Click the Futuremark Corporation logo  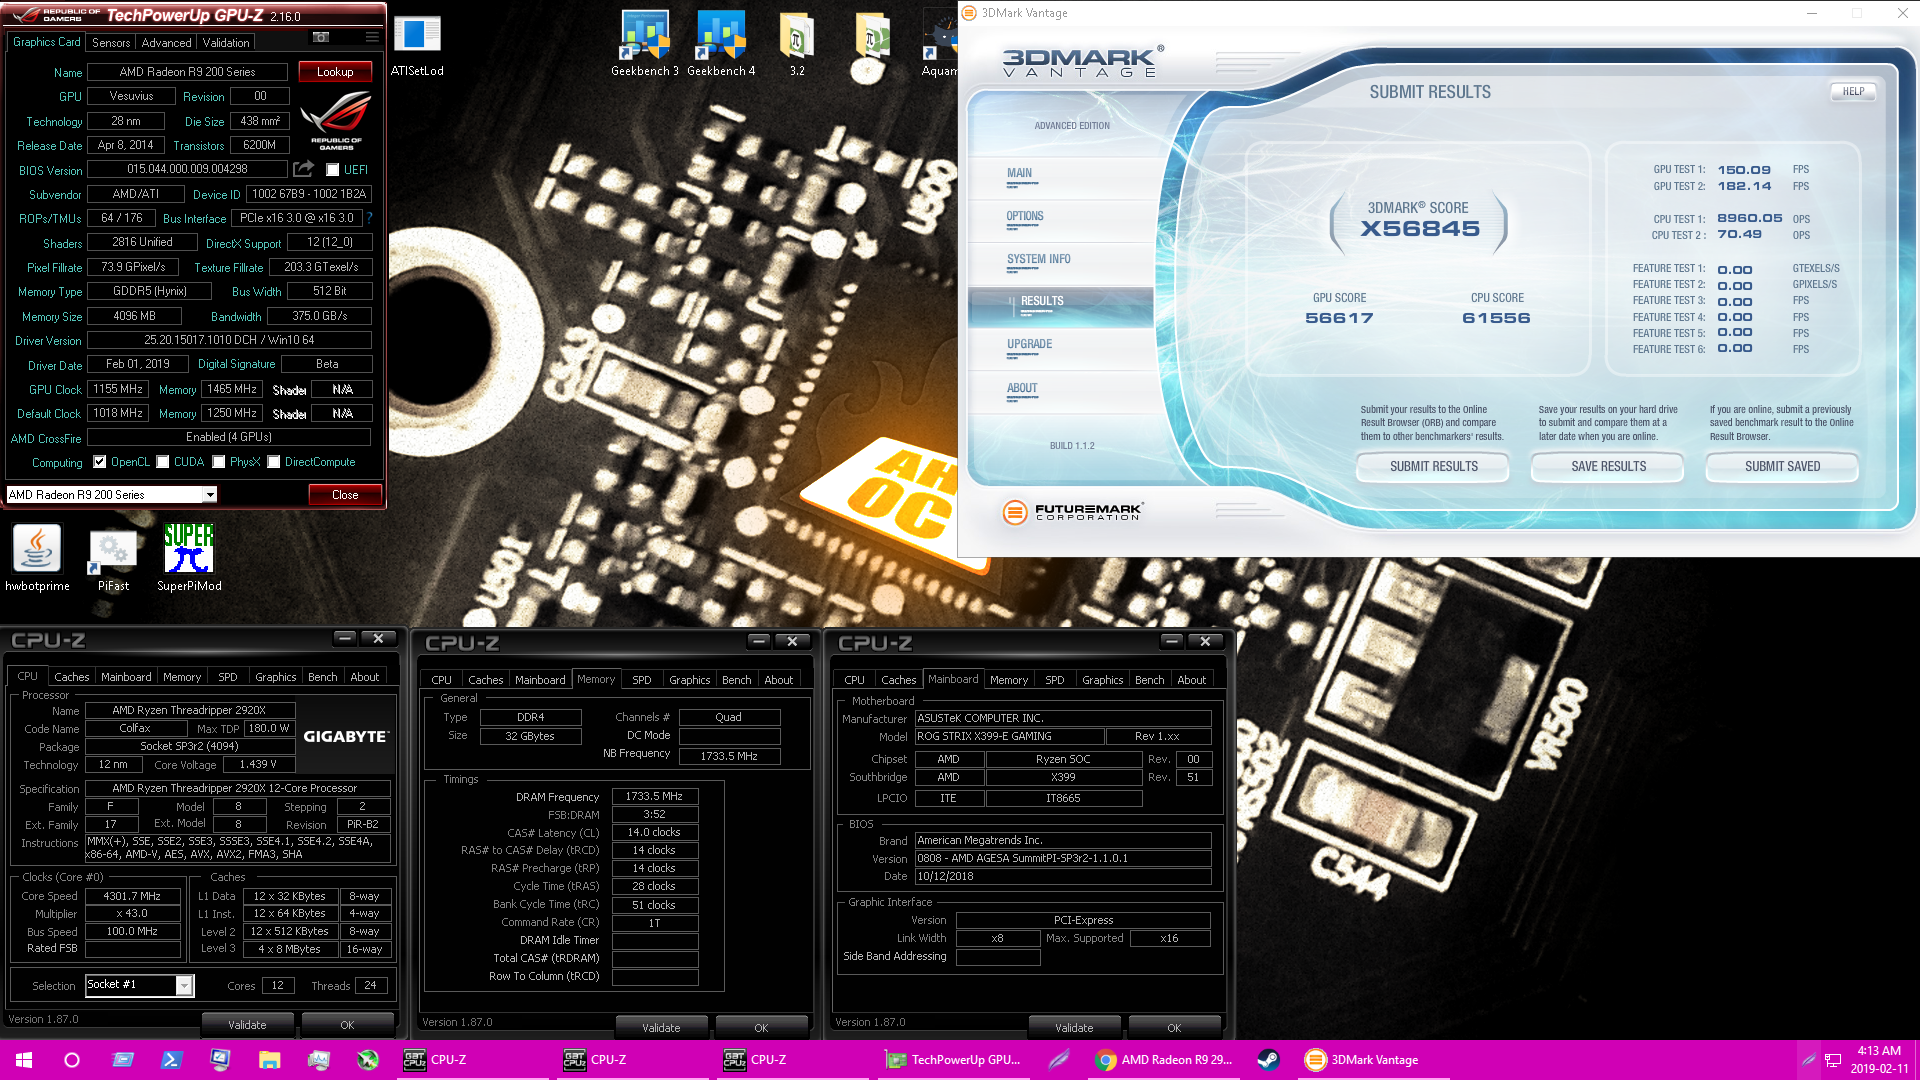click(1072, 512)
